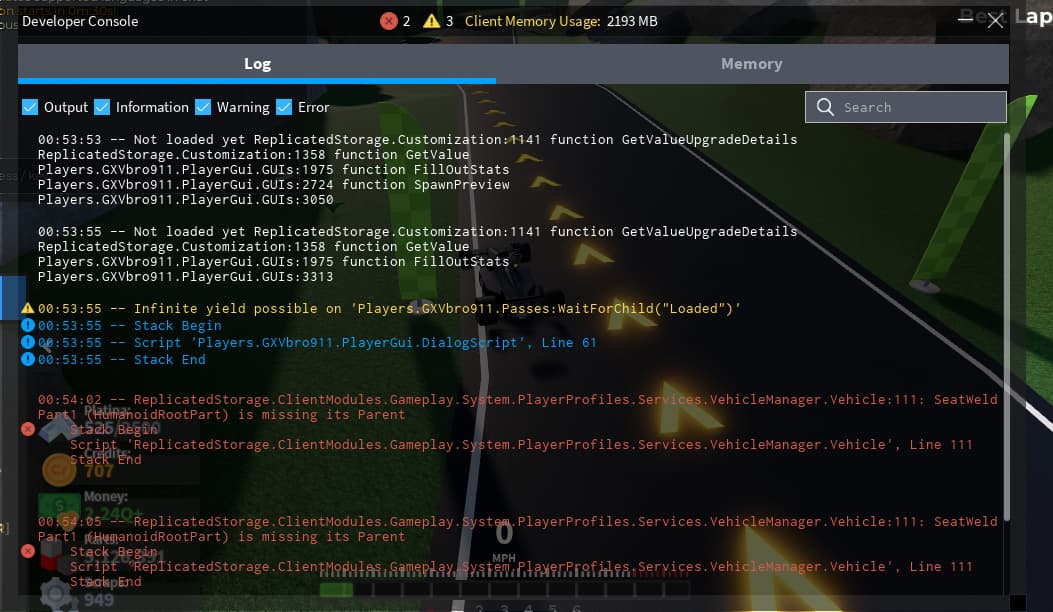Screen dimensions: 1053x612
Task: Click the Client Memory Usage readout
Action: 561,21
